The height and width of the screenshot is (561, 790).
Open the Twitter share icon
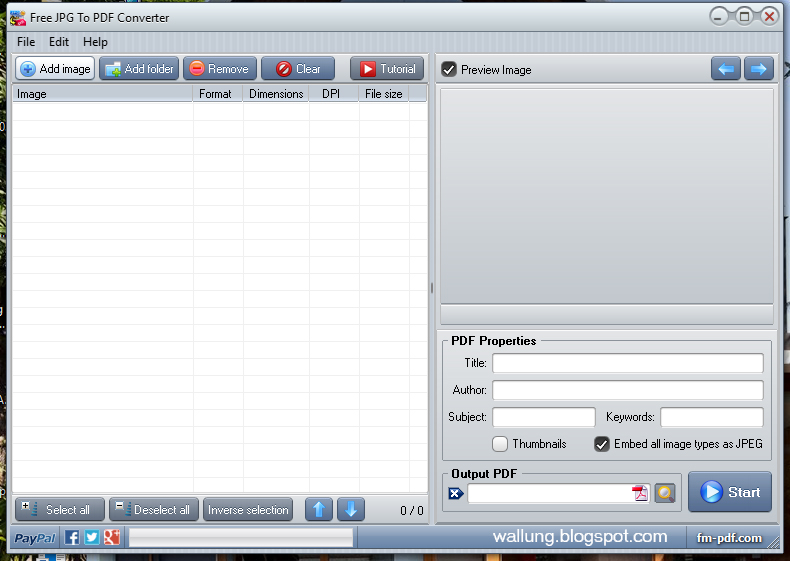[92, 538]
